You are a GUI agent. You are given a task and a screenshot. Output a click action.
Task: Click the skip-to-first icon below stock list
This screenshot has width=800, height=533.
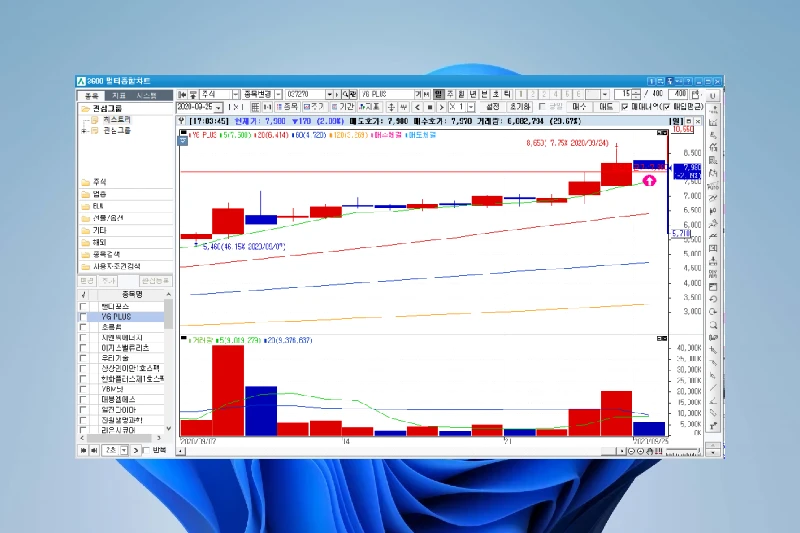(x=84, y=450)
